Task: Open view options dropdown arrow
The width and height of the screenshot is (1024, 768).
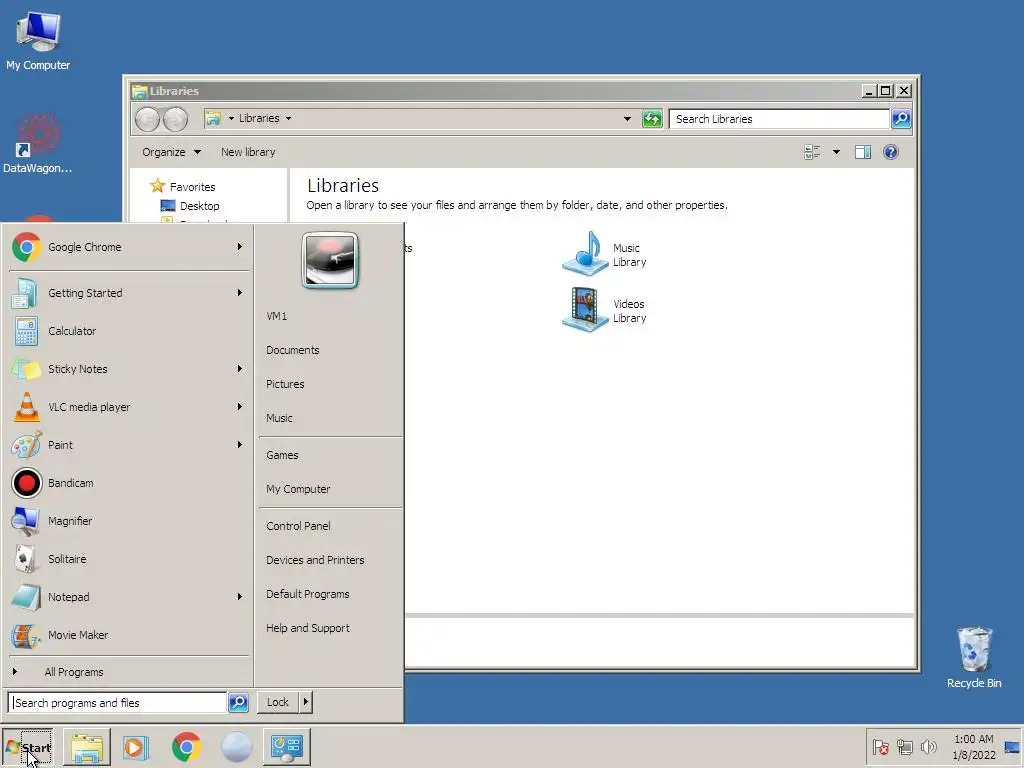Action: point(836,152)
